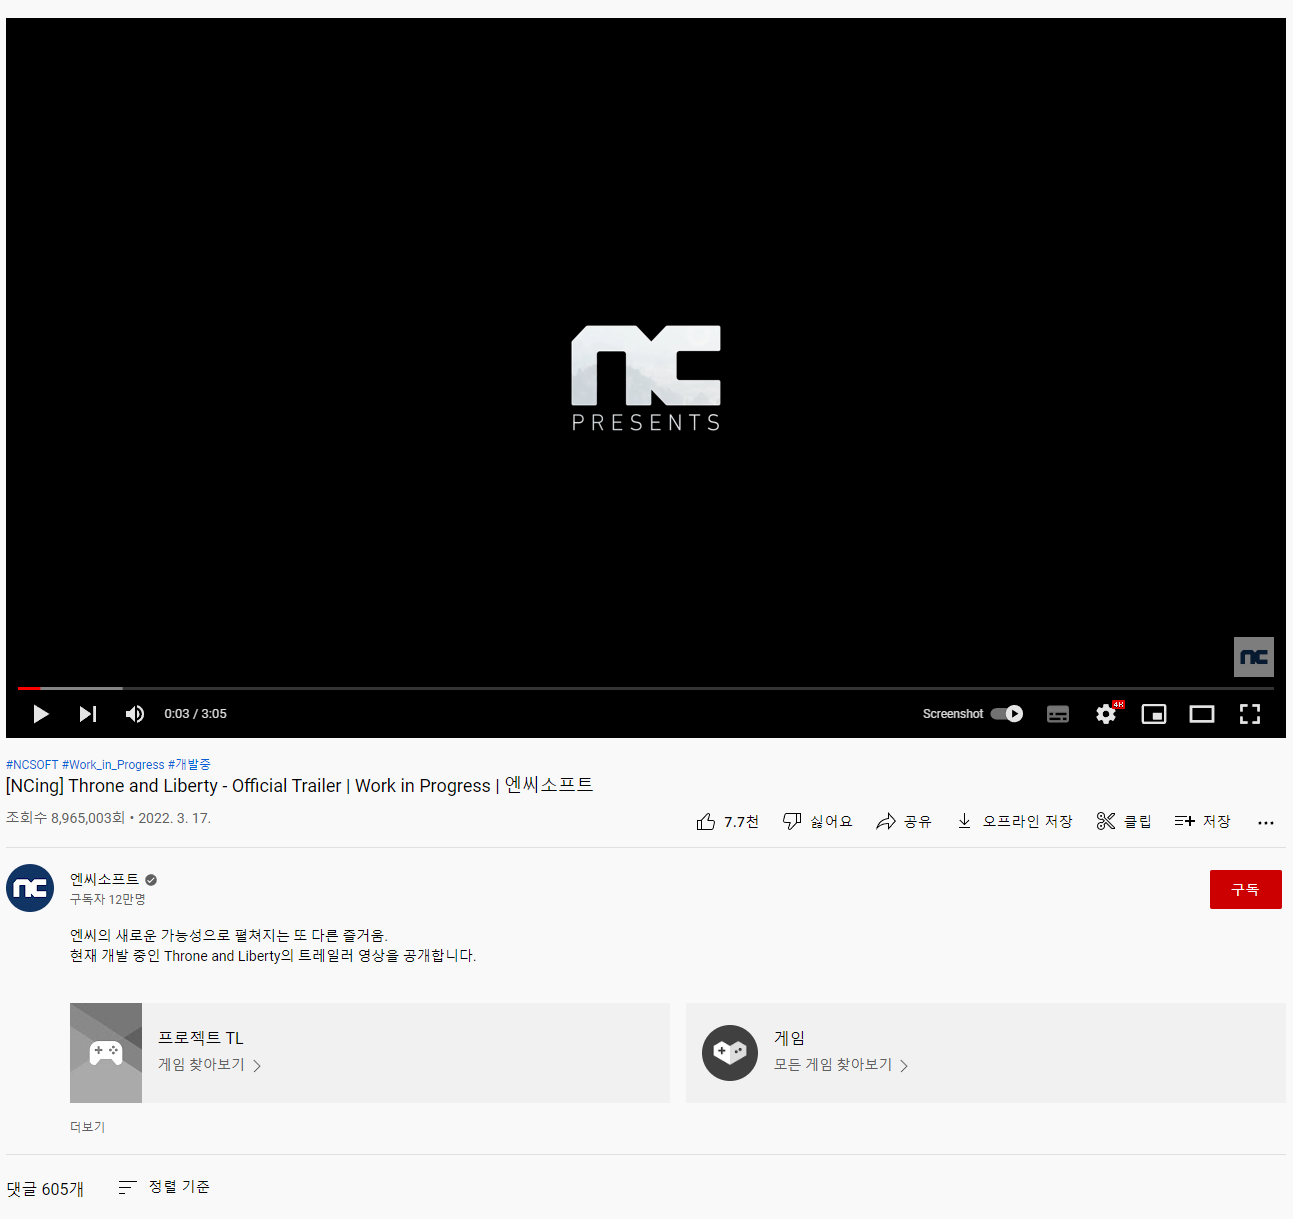Play the video
This screenshot has width=1293, height=1219.
click(41, 714)
